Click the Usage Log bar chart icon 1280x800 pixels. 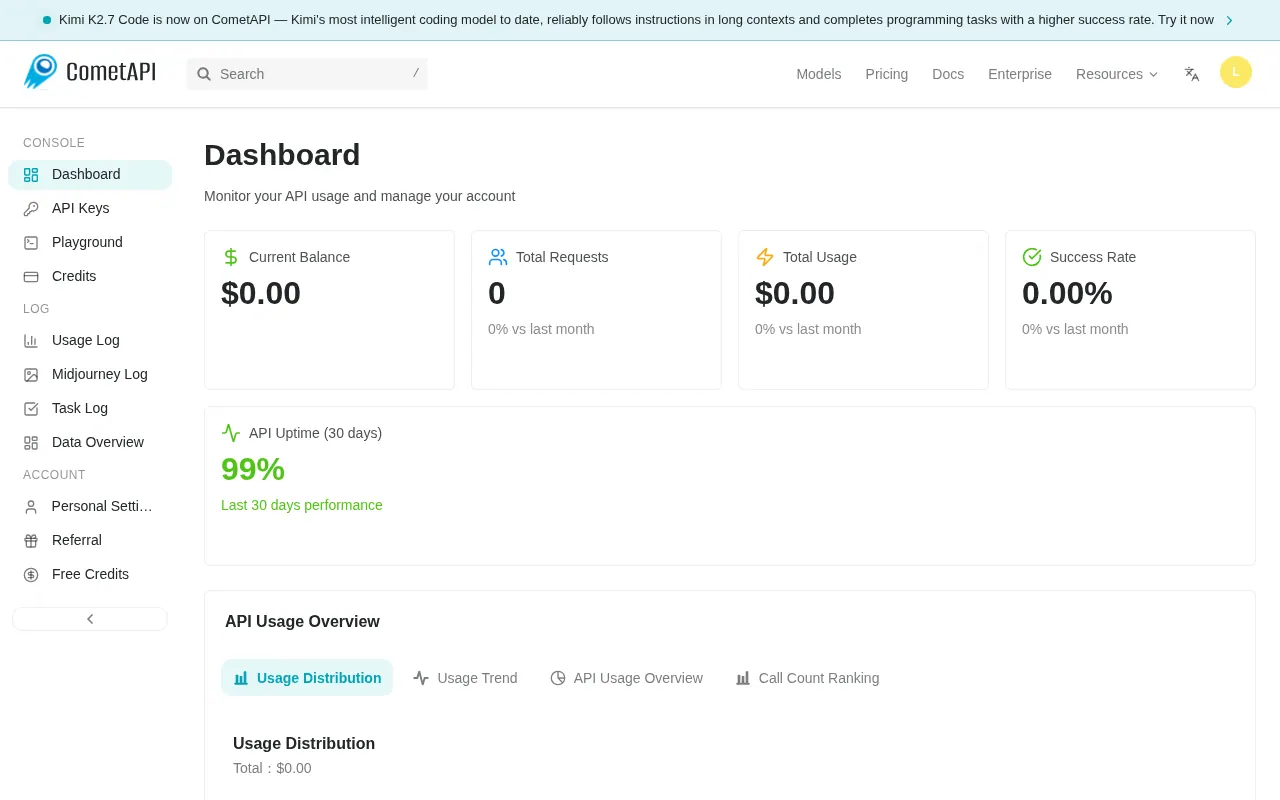click(31, 341)
